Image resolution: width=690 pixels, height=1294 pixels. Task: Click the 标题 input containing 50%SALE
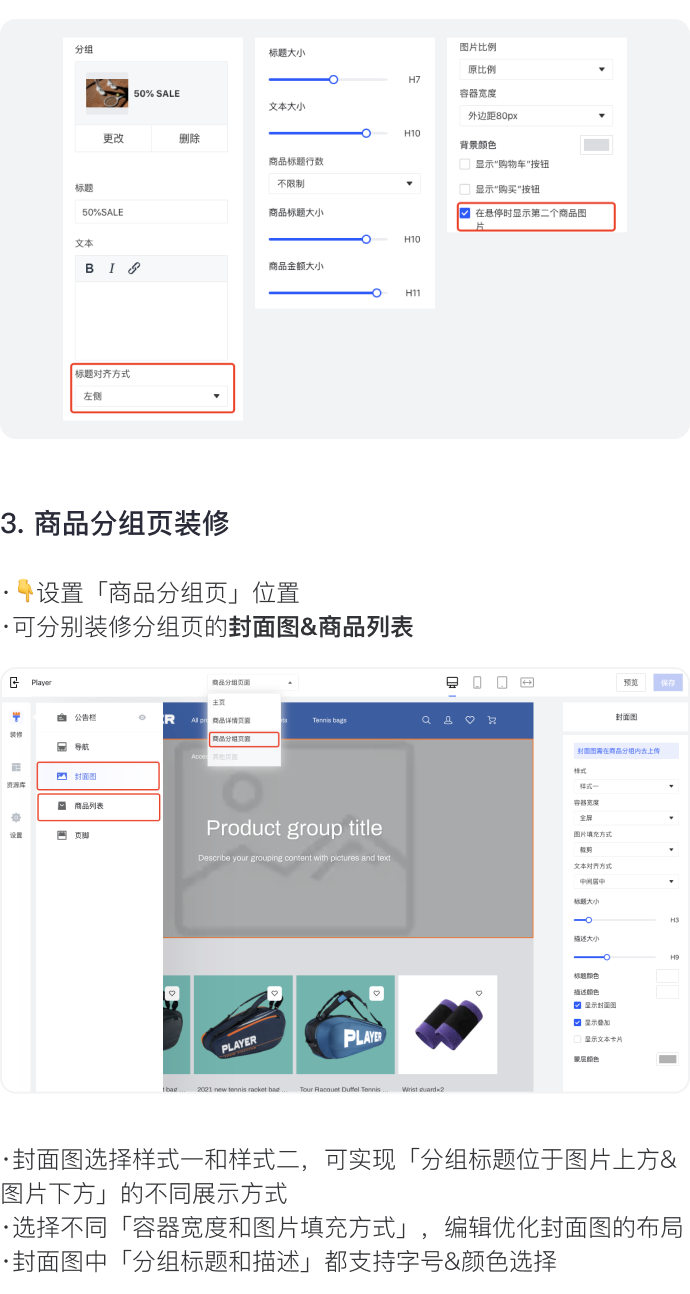pyautogui.click(x=151, y=212)
